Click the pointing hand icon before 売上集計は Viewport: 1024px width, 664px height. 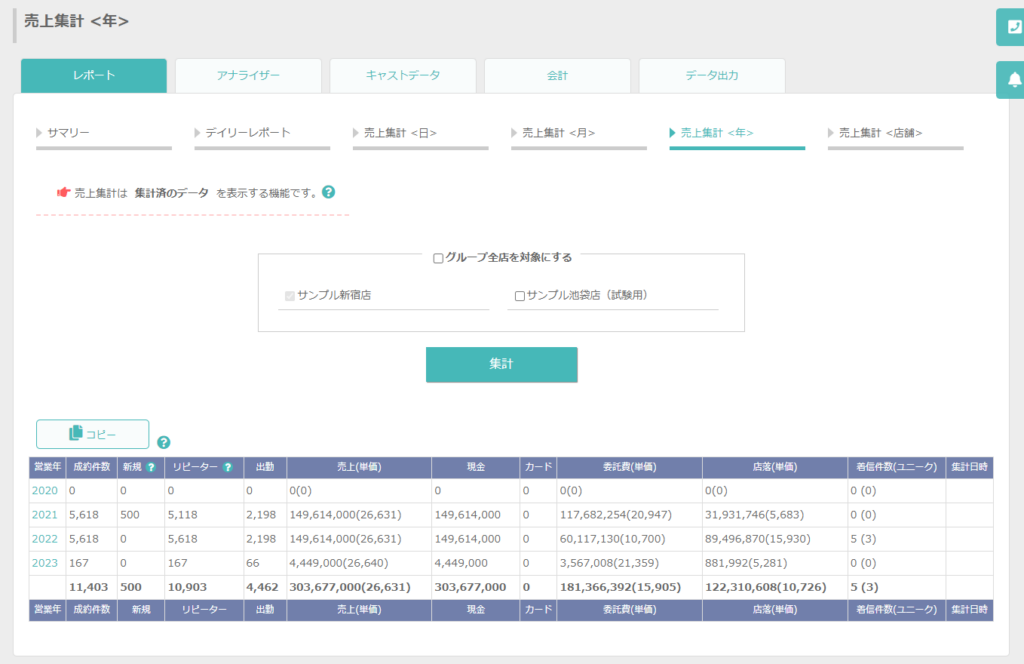[x=63, y=192]
